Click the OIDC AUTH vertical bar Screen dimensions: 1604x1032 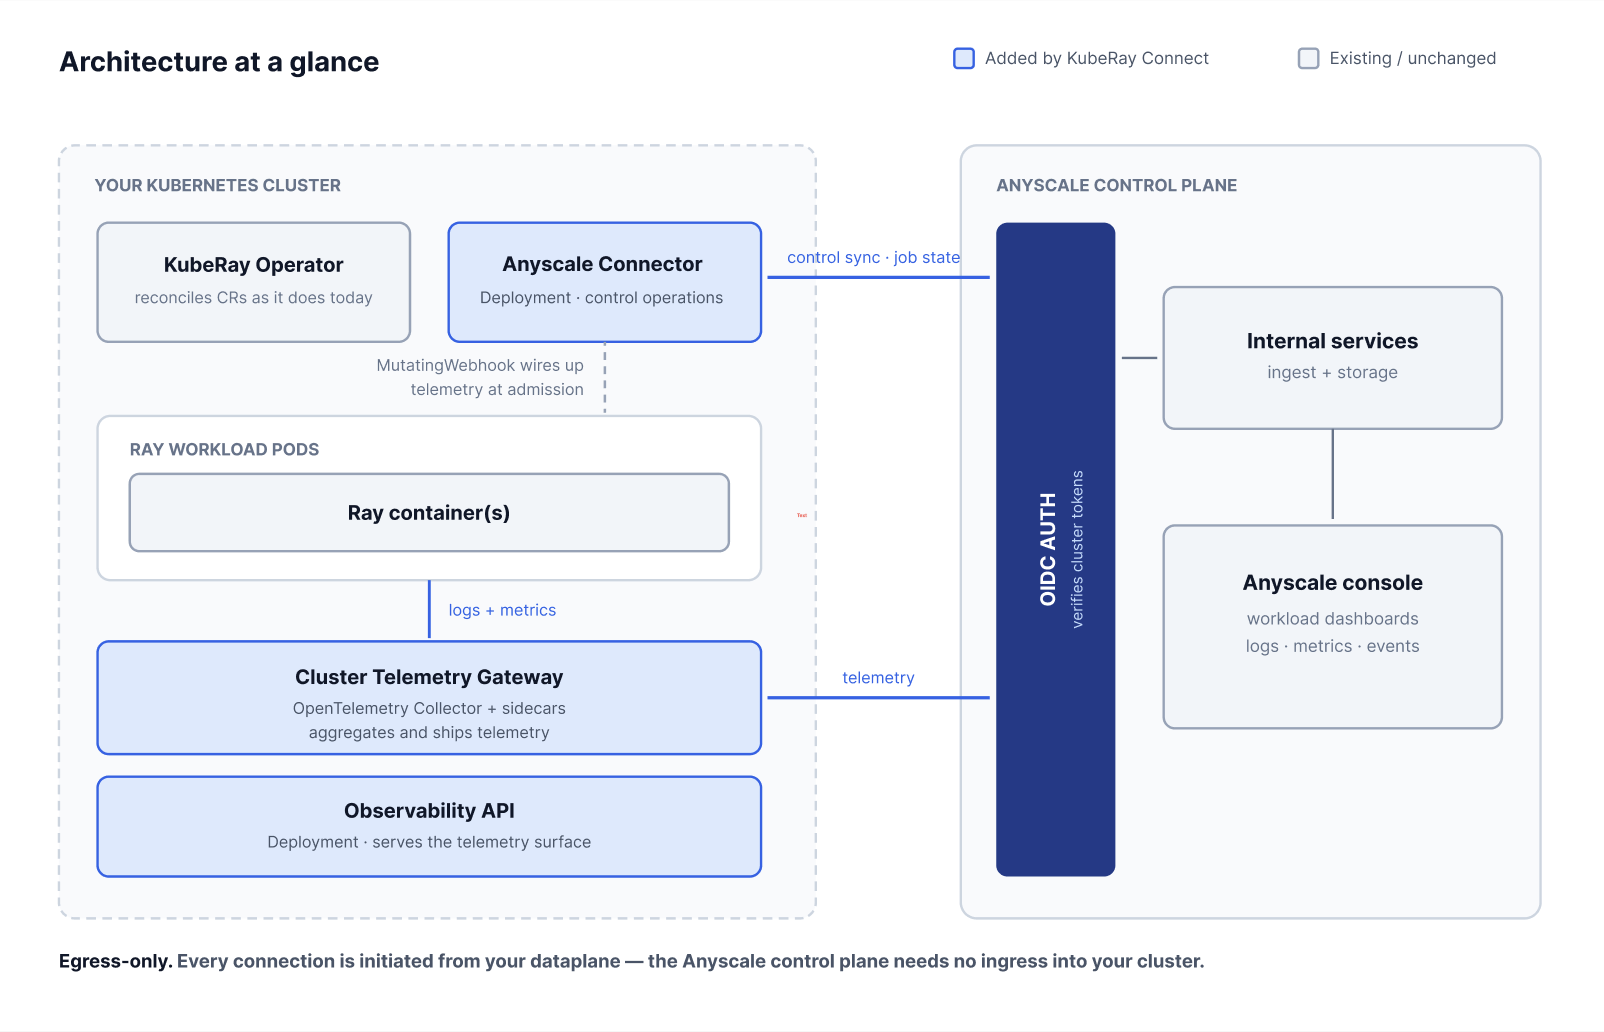(1055, 549)
